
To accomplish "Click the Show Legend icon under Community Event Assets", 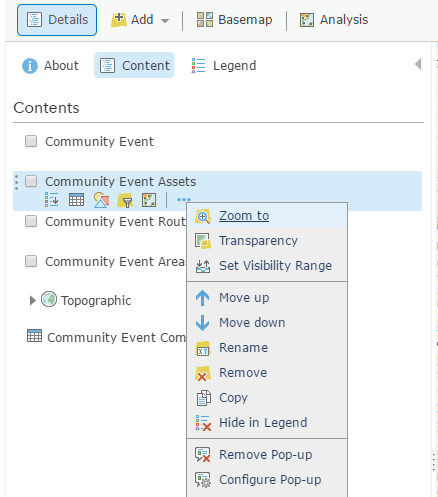I will point(52,200).
